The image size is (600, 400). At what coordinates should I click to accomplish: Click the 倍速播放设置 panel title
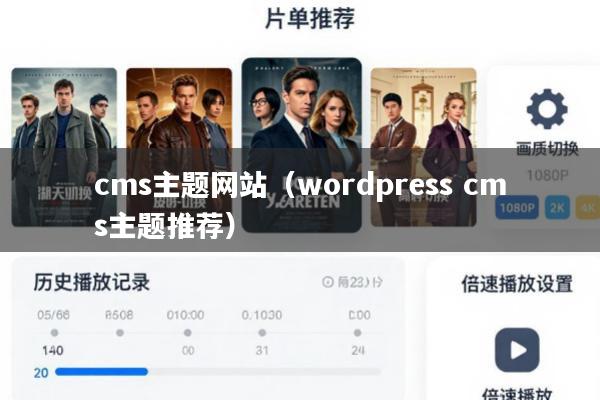517,284
